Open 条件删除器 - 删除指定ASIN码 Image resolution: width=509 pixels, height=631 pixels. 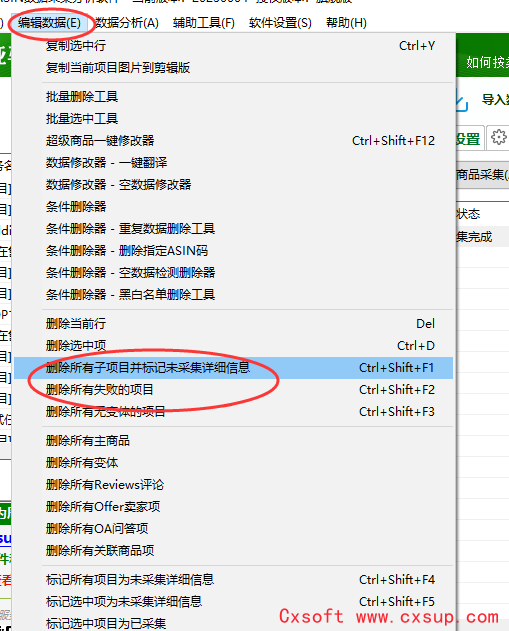233,251
